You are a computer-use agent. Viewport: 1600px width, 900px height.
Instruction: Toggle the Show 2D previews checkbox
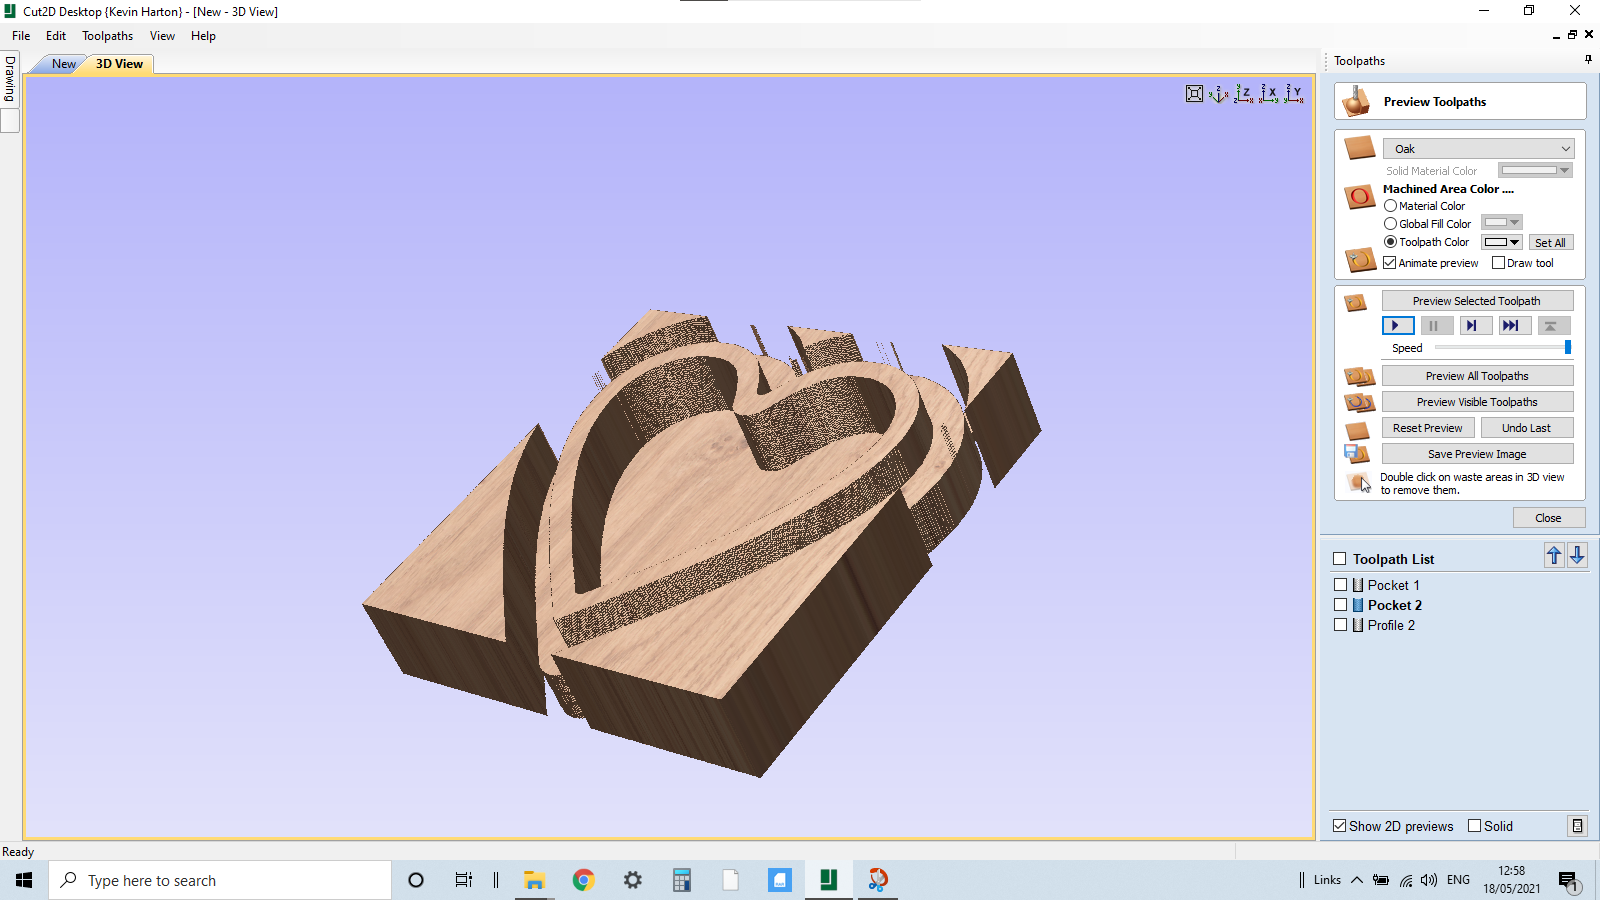[1340, 826]
